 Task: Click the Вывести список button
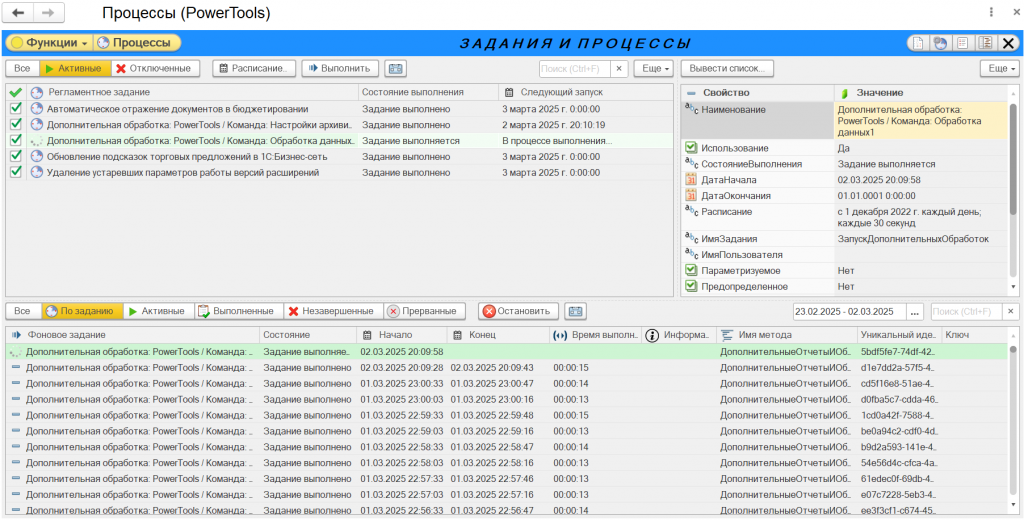[x=727, y=68]
